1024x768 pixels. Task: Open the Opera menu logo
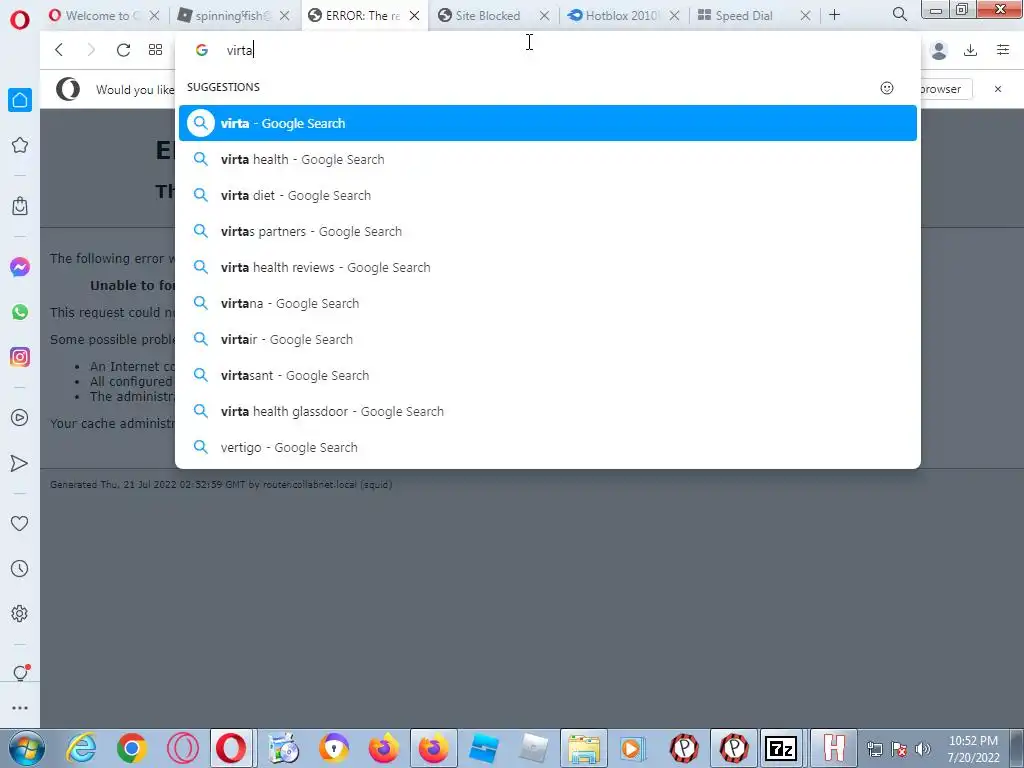click(20, 20)
